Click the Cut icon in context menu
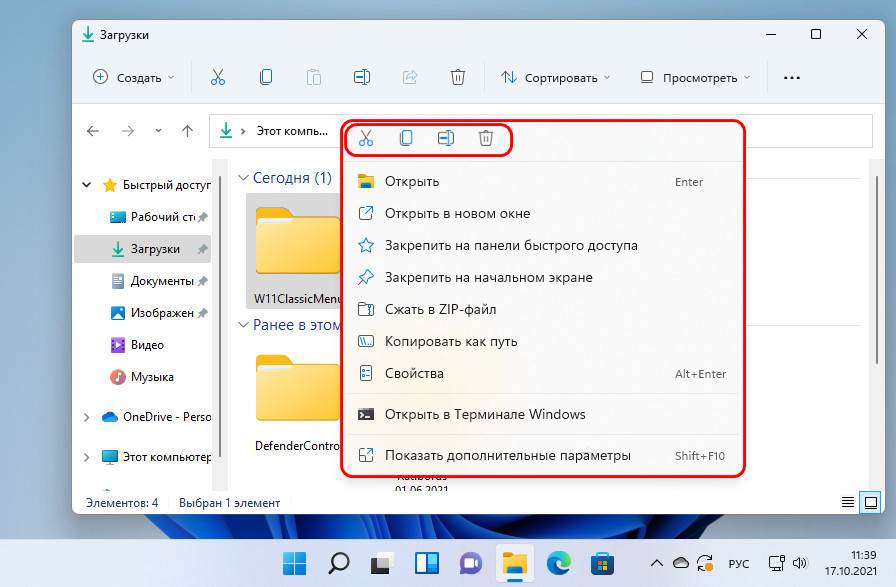The image size is (896, 587). coord(366,138)
